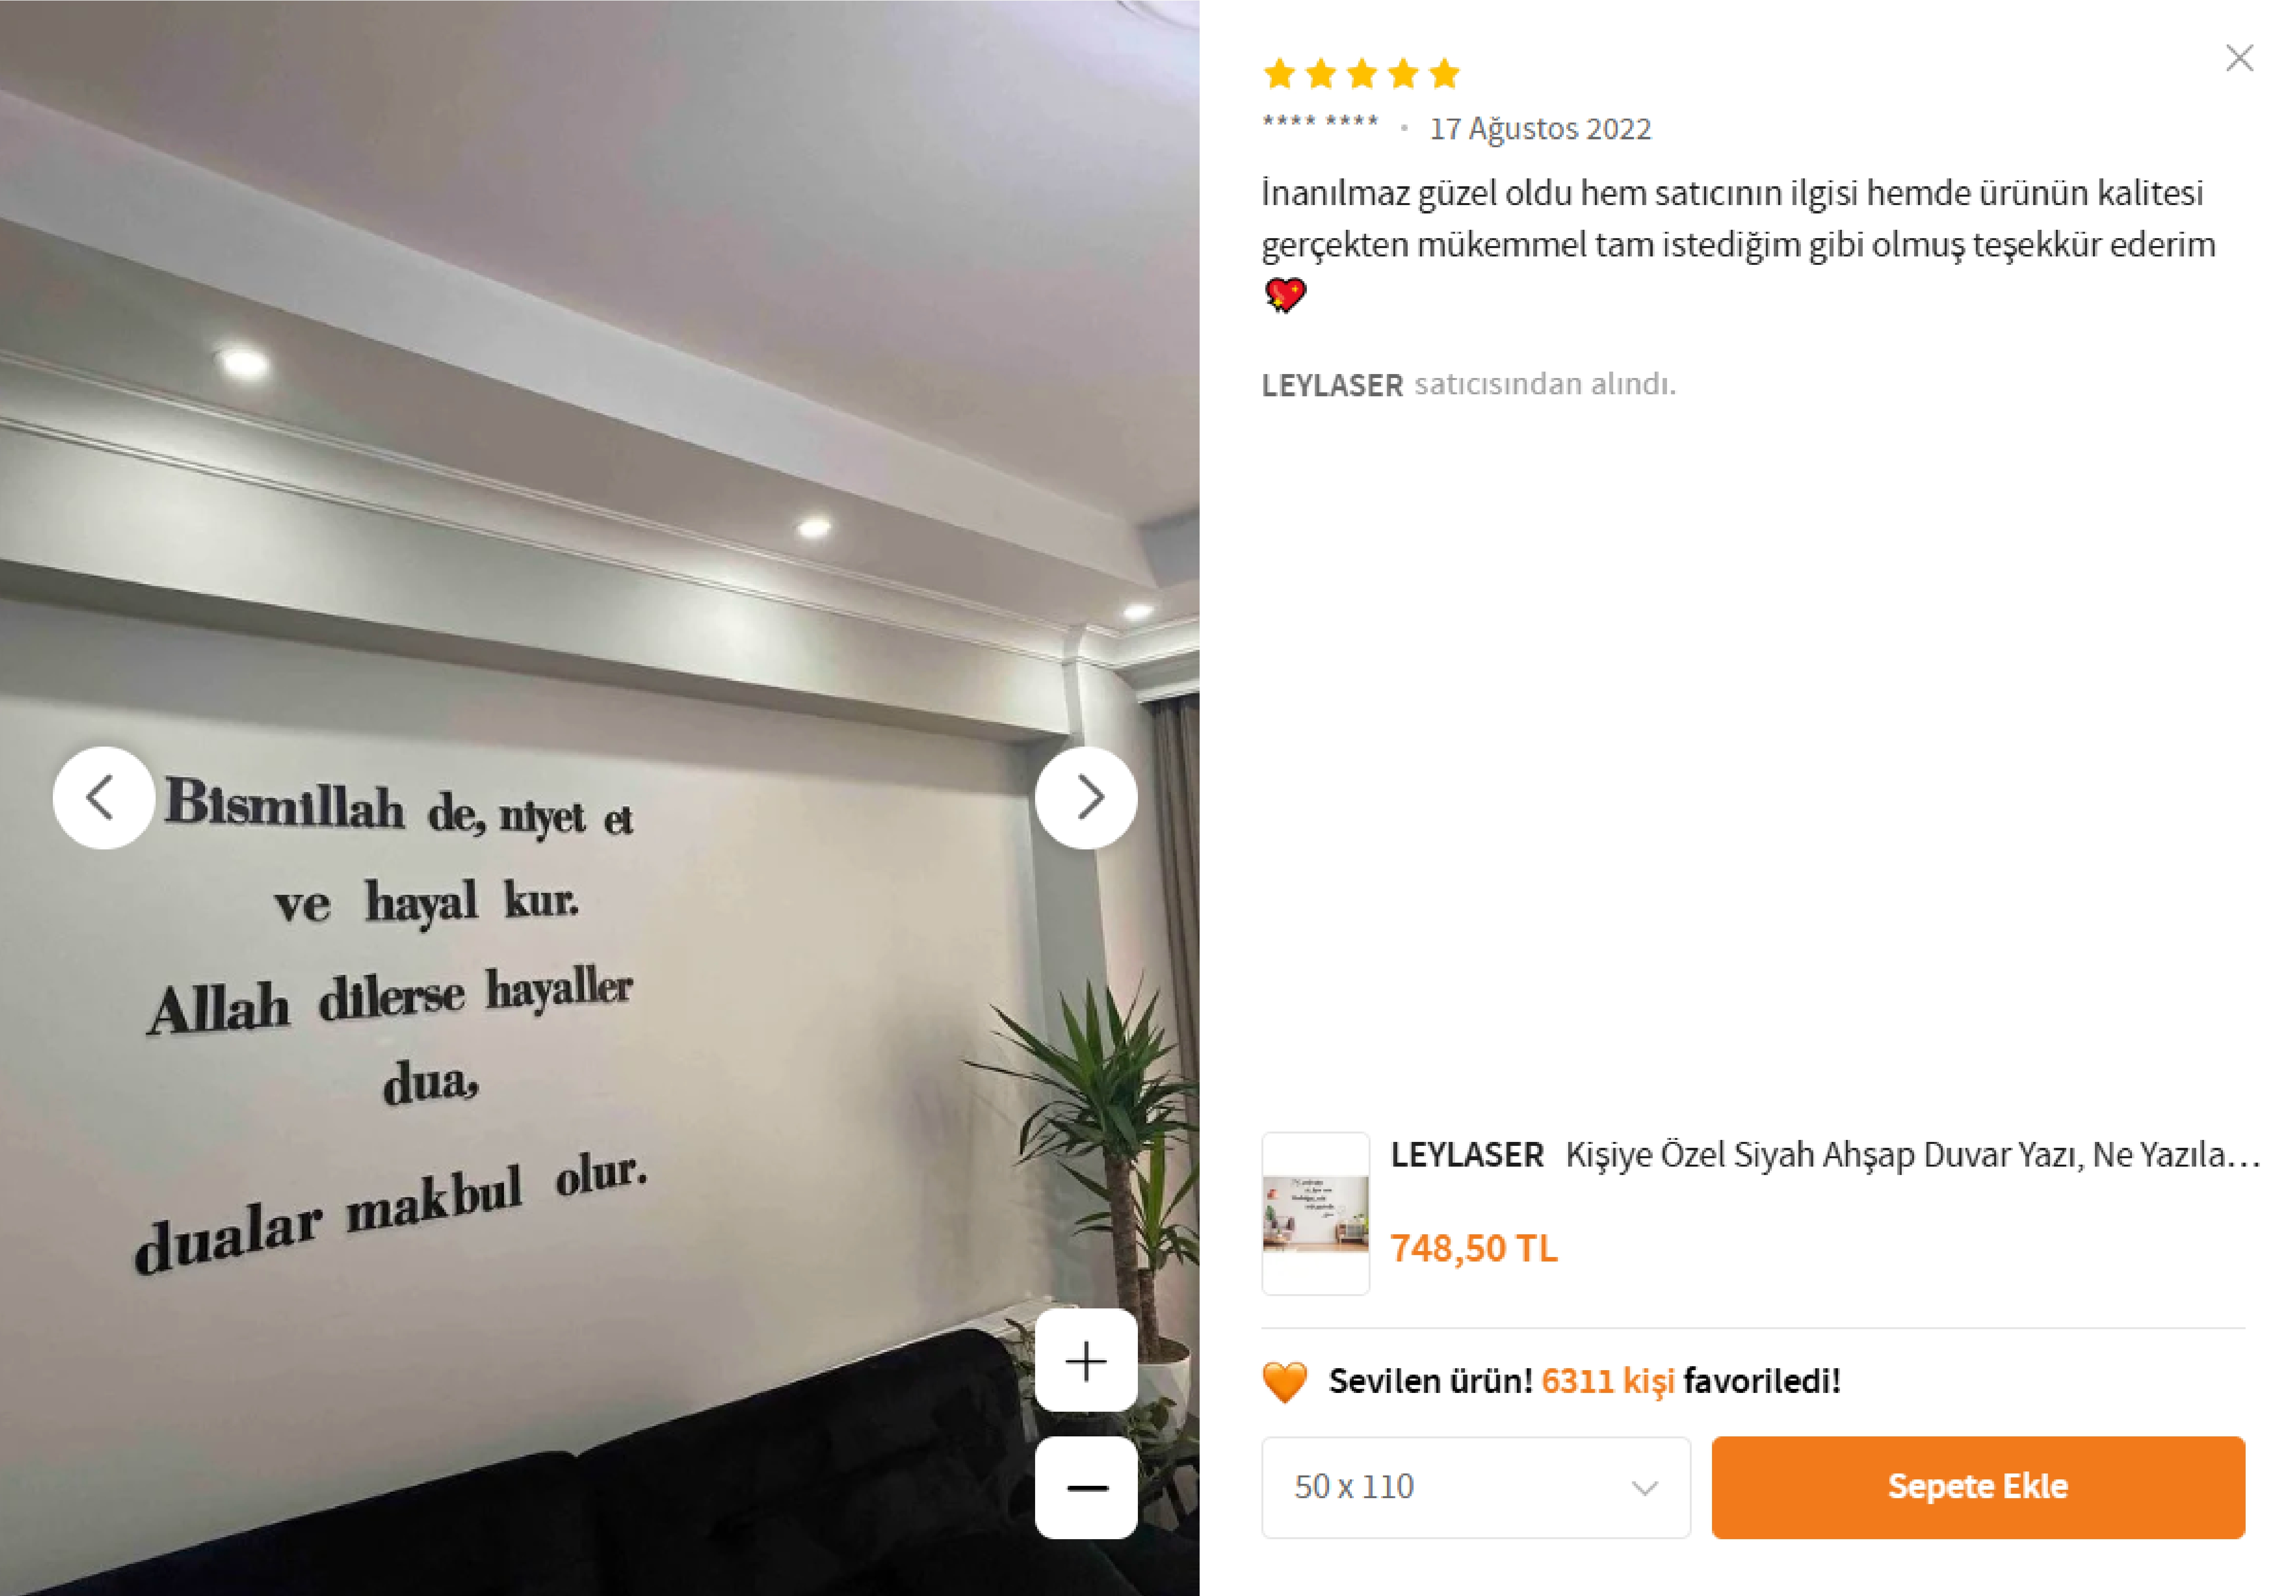Image resolution: width=2296 pixels, height=1596 pixels.
Task: Click the first yellow rating star
Action: point(1280,74)
